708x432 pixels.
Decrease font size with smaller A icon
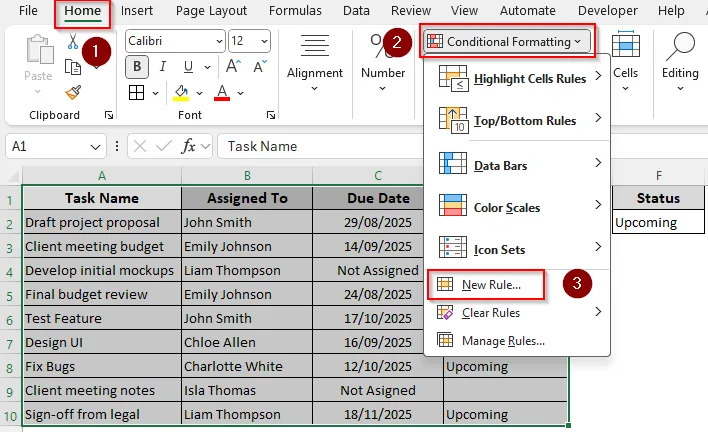tap(260, 66)
